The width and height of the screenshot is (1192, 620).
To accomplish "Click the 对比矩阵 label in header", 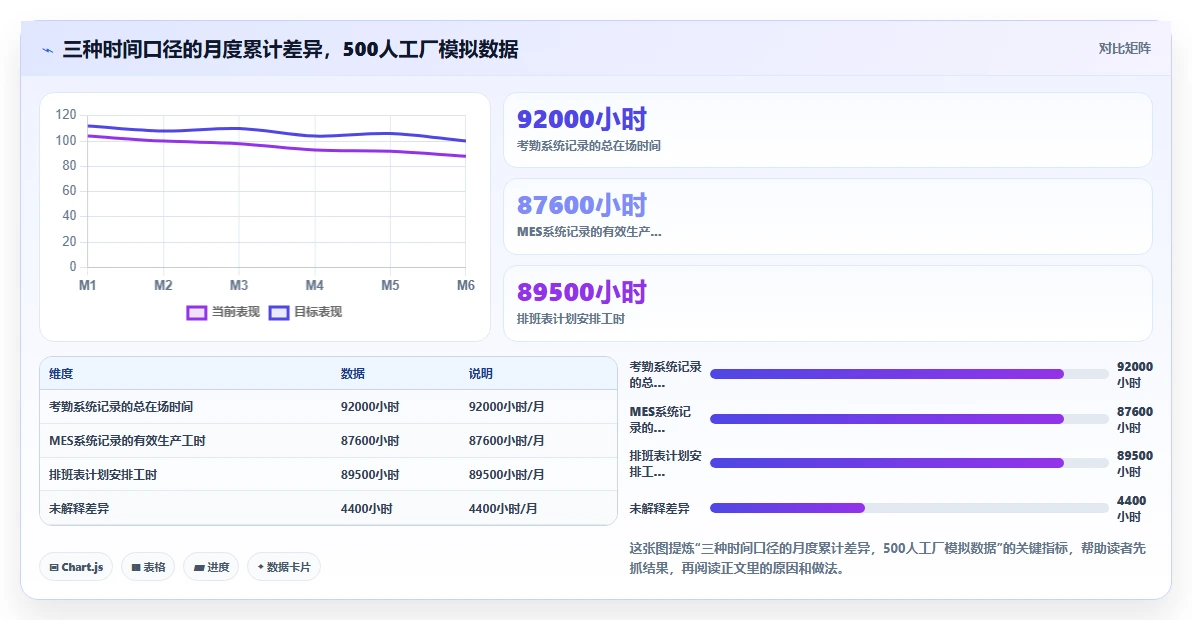I will pos(1124,49).
